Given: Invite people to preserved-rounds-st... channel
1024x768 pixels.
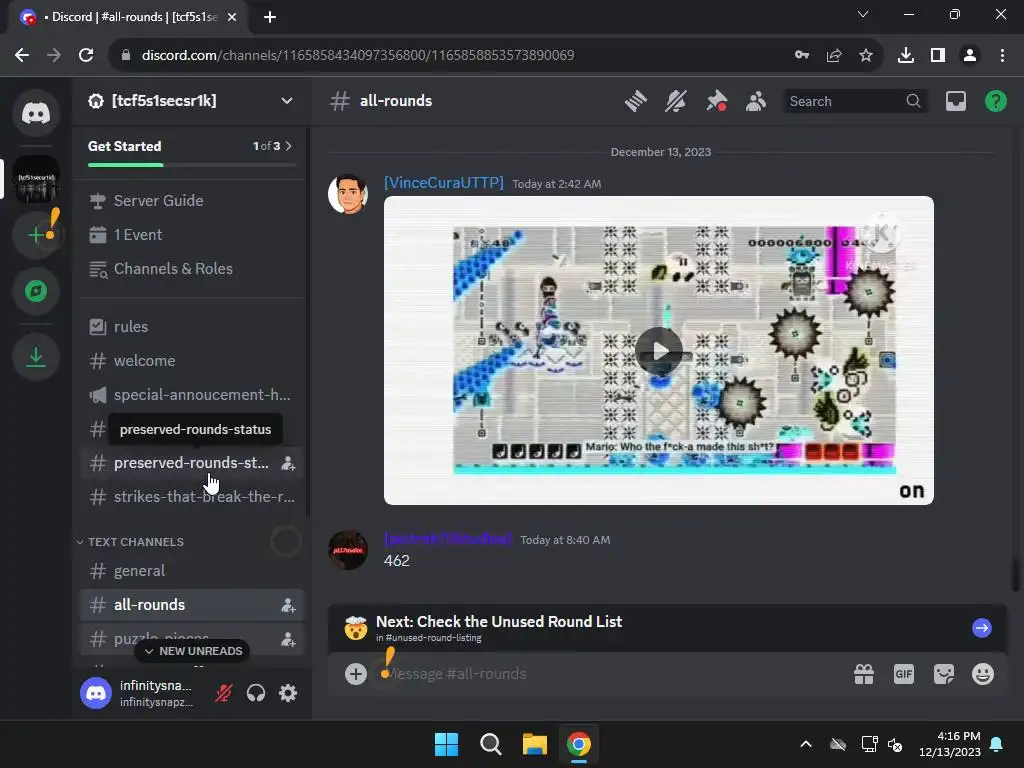Looking at the screenshot, I should click(x=288, y=464).
